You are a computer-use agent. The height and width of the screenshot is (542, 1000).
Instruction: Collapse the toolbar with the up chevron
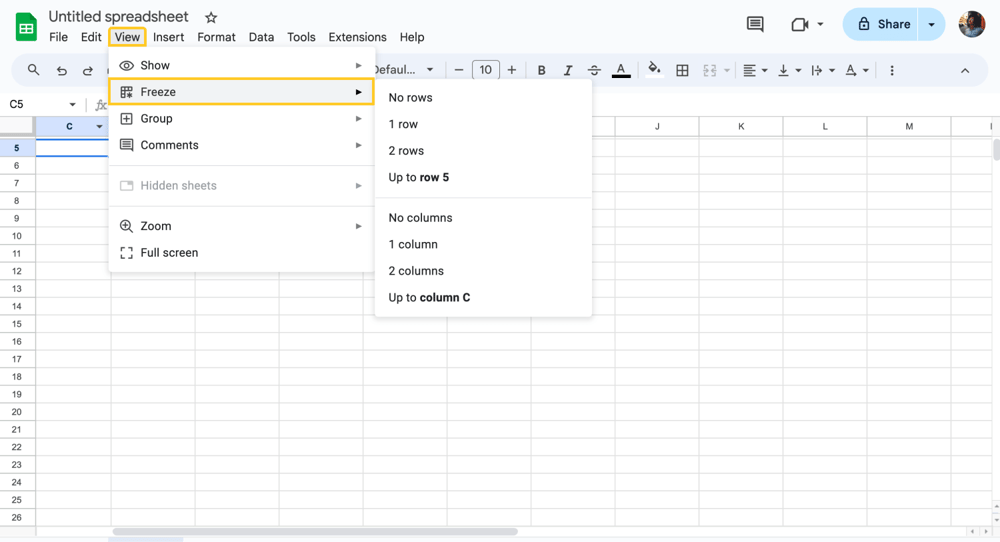point(965,70)
